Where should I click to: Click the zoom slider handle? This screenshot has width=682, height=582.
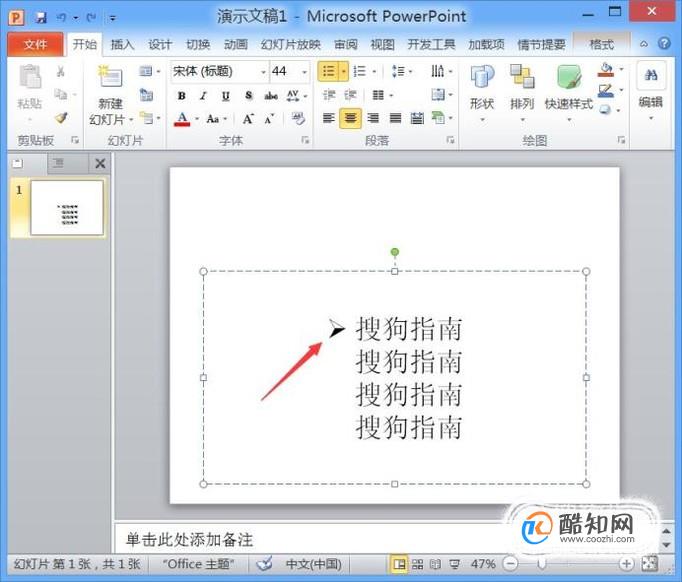pyautogui.click(x=542, y=564)
